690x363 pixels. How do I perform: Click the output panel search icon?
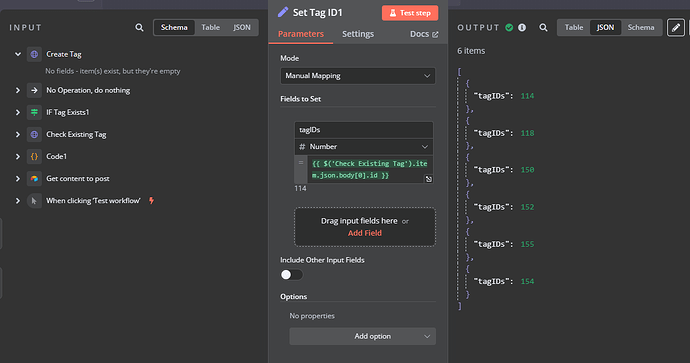[543, 27]
